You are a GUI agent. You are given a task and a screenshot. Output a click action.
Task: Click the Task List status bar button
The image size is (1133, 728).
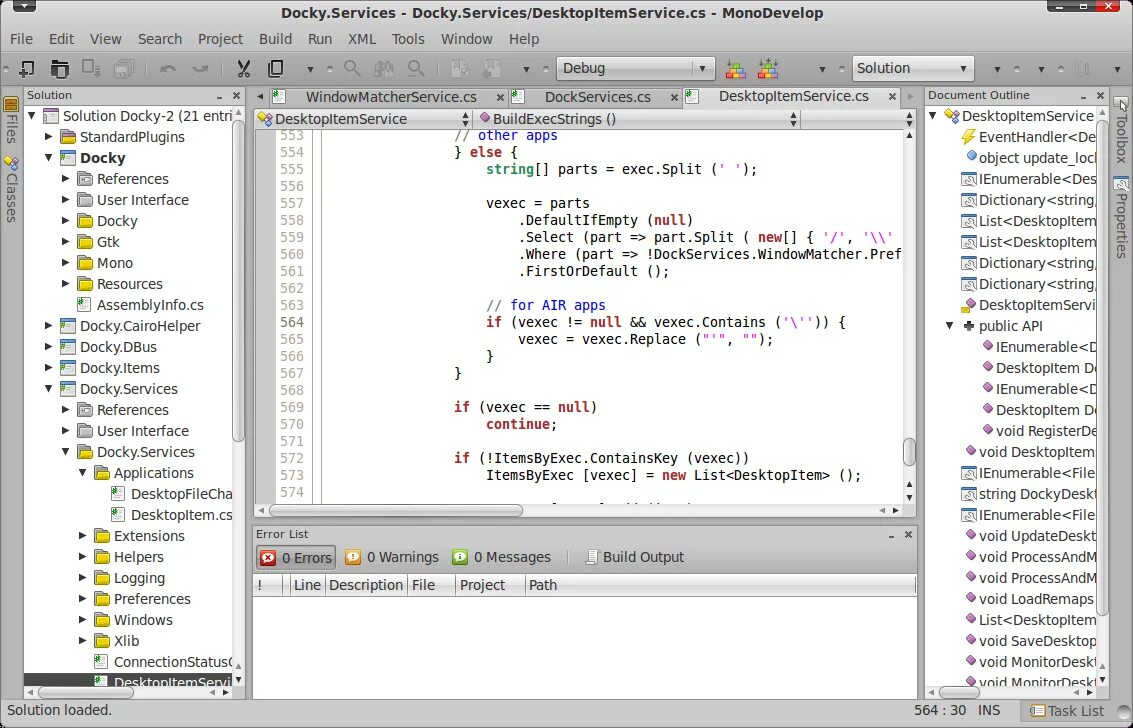[1067, 711]
